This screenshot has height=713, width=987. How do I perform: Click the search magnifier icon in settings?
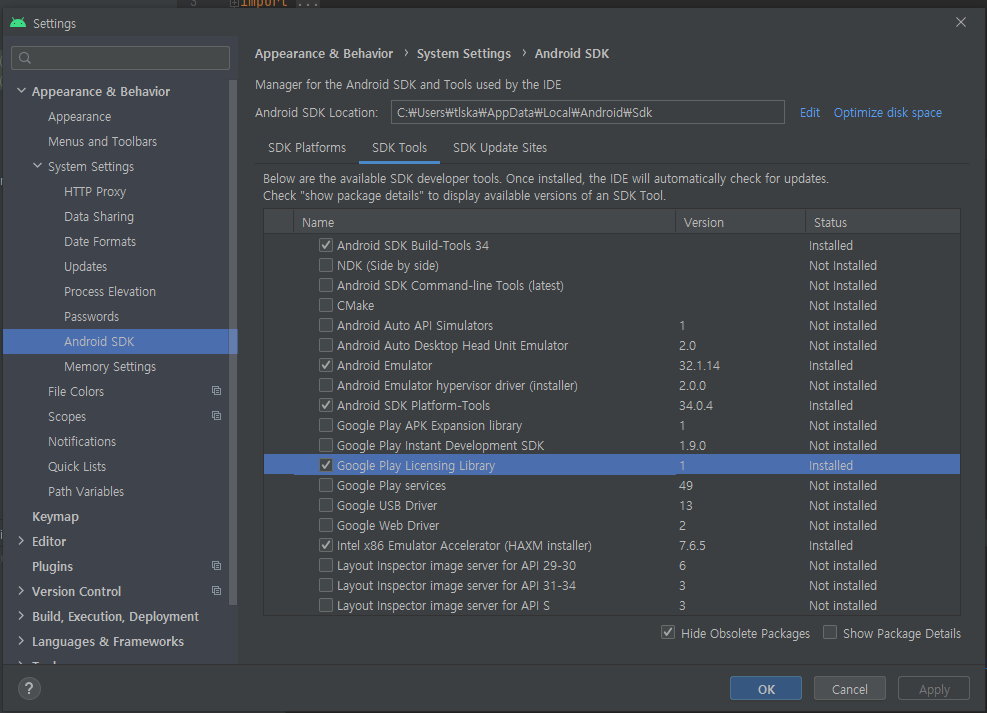pos(25,58)
